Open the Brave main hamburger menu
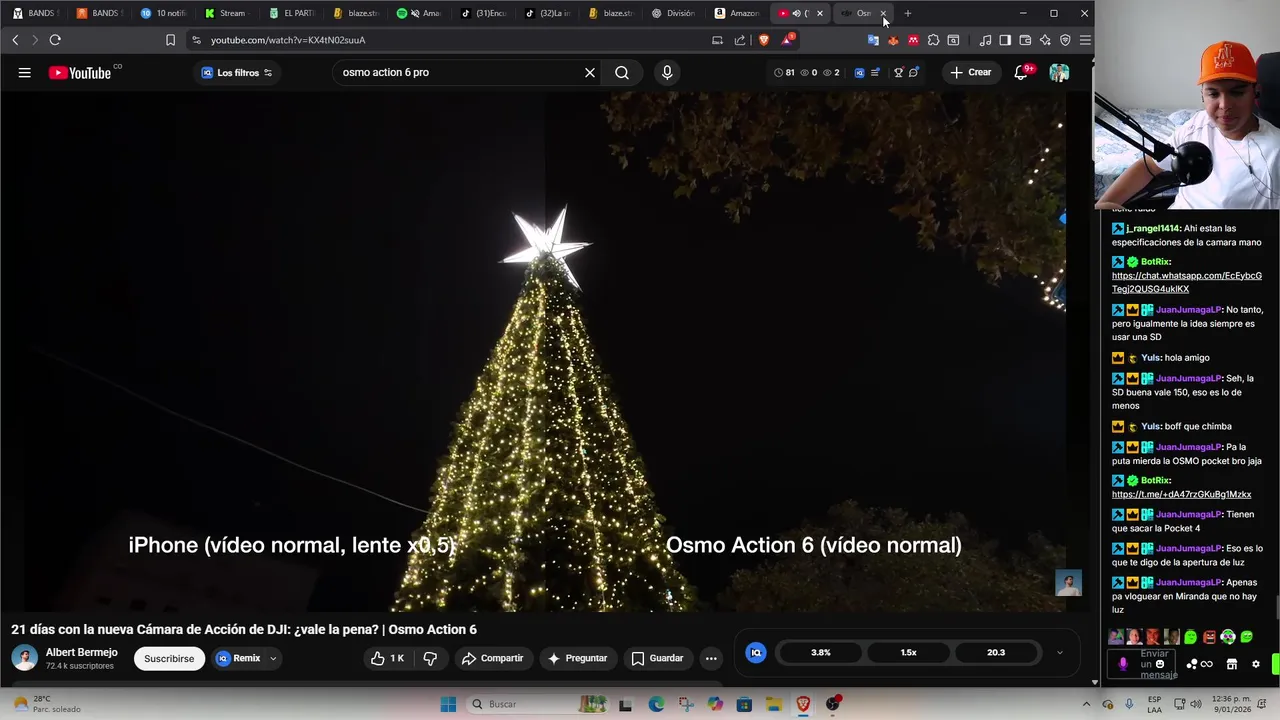Image resolution: width=1280 pixels, height=720 pixels. [1085, 40]
